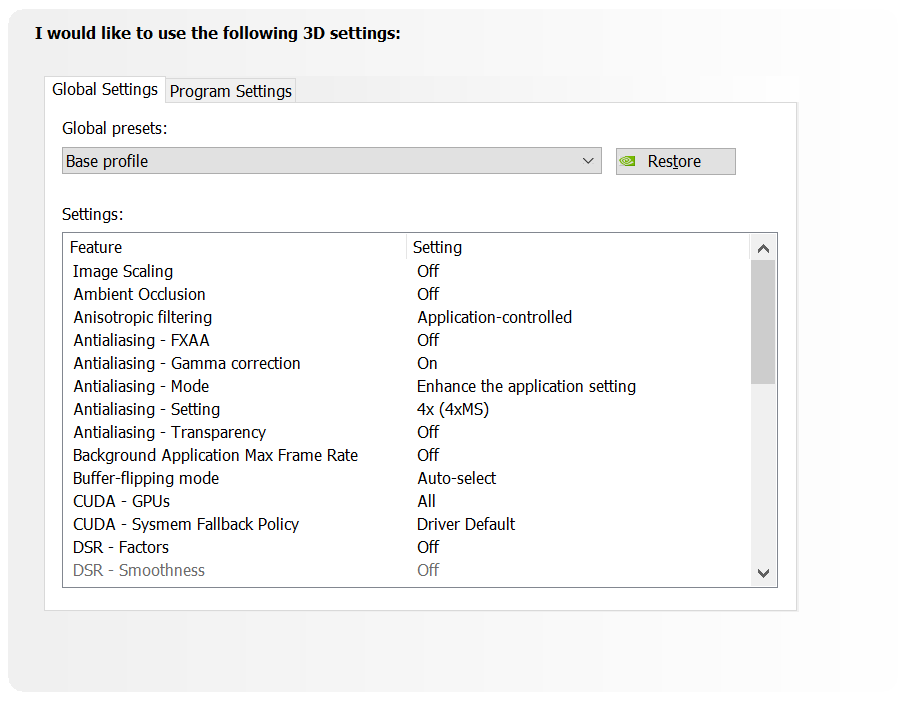
Task: Click the Anisotropic filtering Application-controlled value
Action: click(494, 317)
